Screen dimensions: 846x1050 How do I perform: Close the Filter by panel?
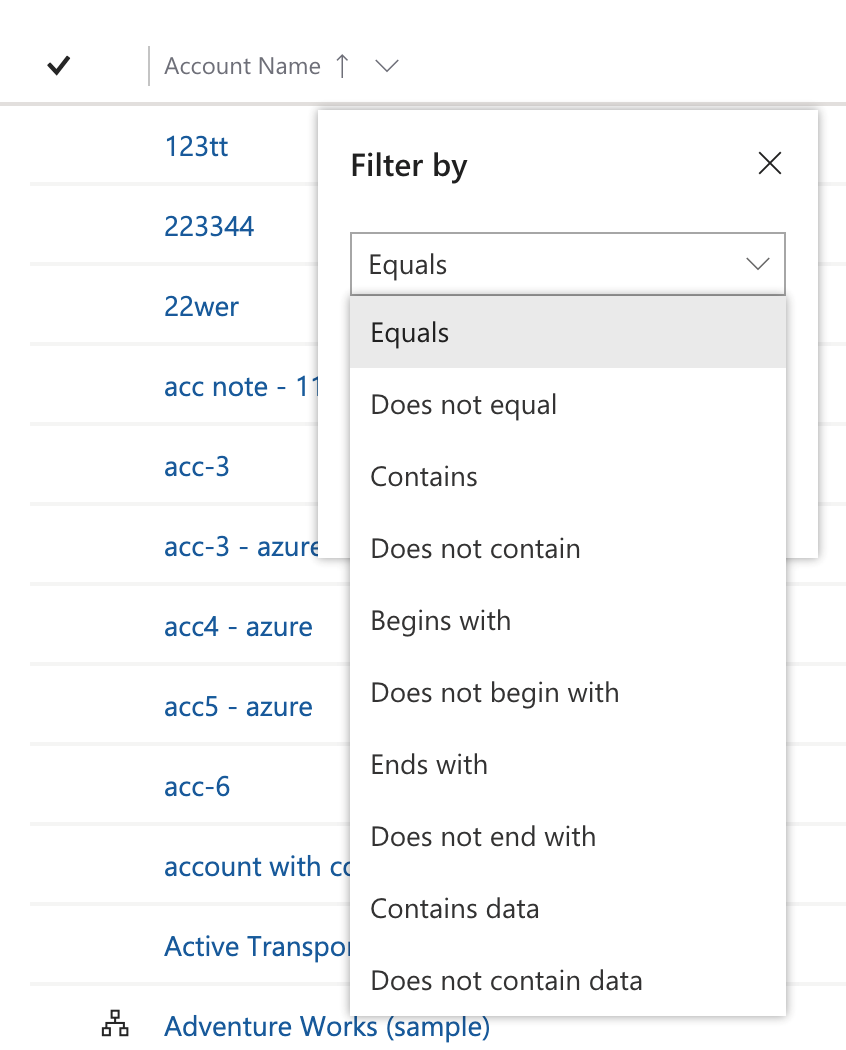click(769, 163)
